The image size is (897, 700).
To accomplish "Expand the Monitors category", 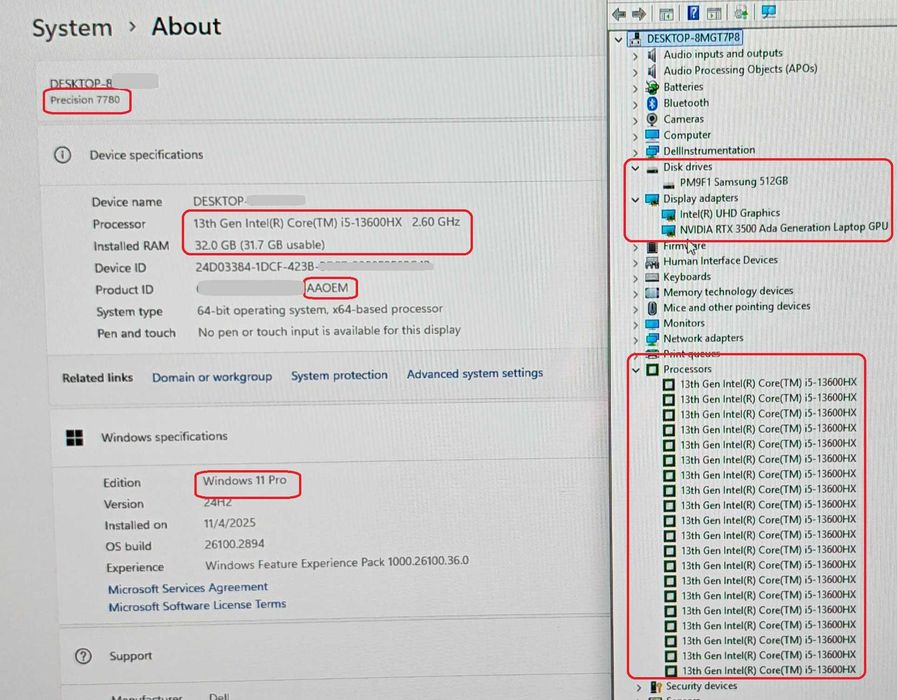I will [636, 324].
